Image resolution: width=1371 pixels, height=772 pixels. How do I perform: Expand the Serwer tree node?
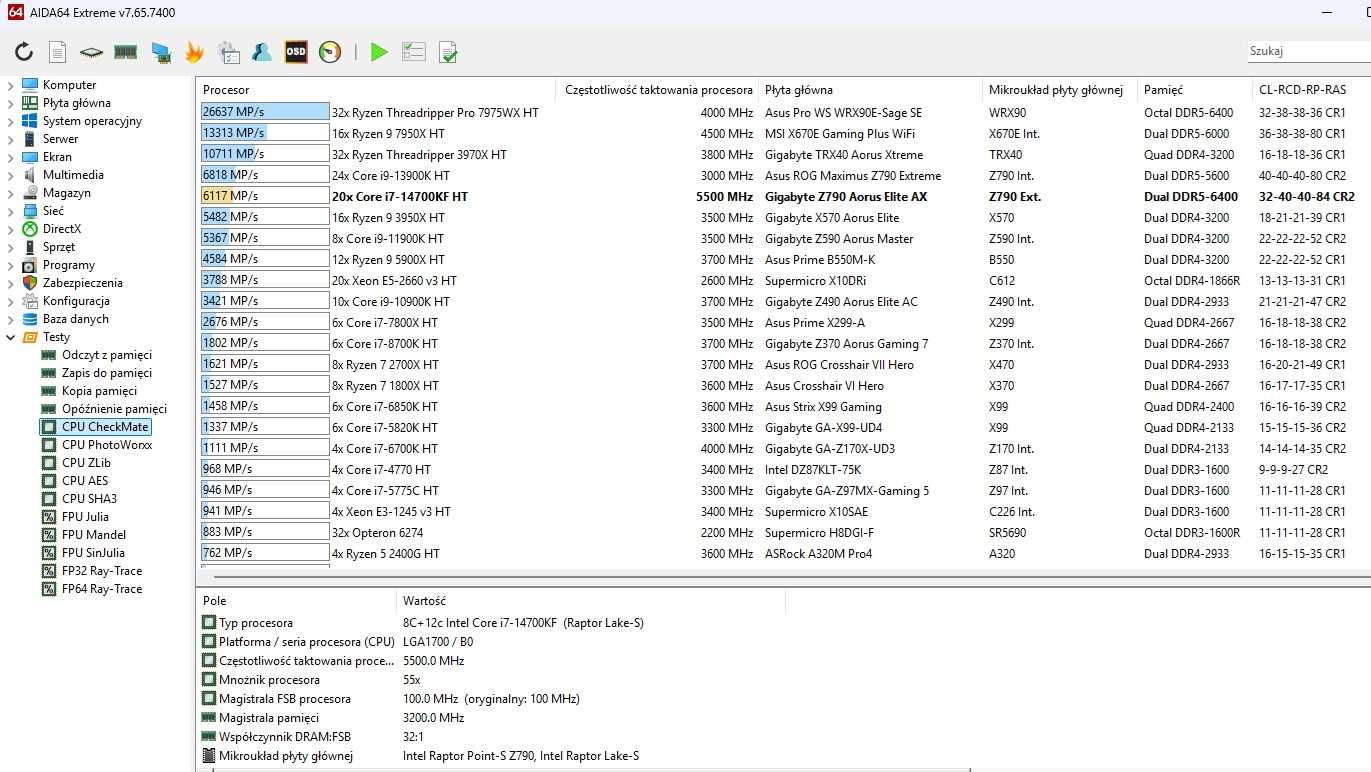tap(11, 139)
